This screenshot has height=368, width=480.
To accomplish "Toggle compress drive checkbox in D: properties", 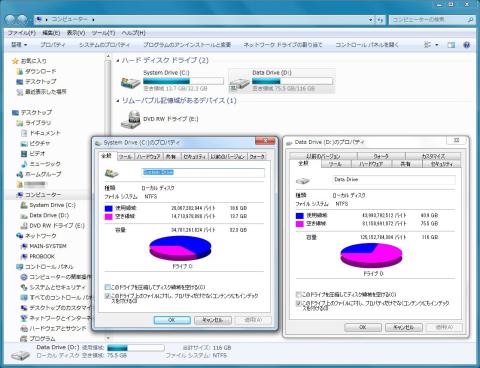I will click(x=299, y=294).
